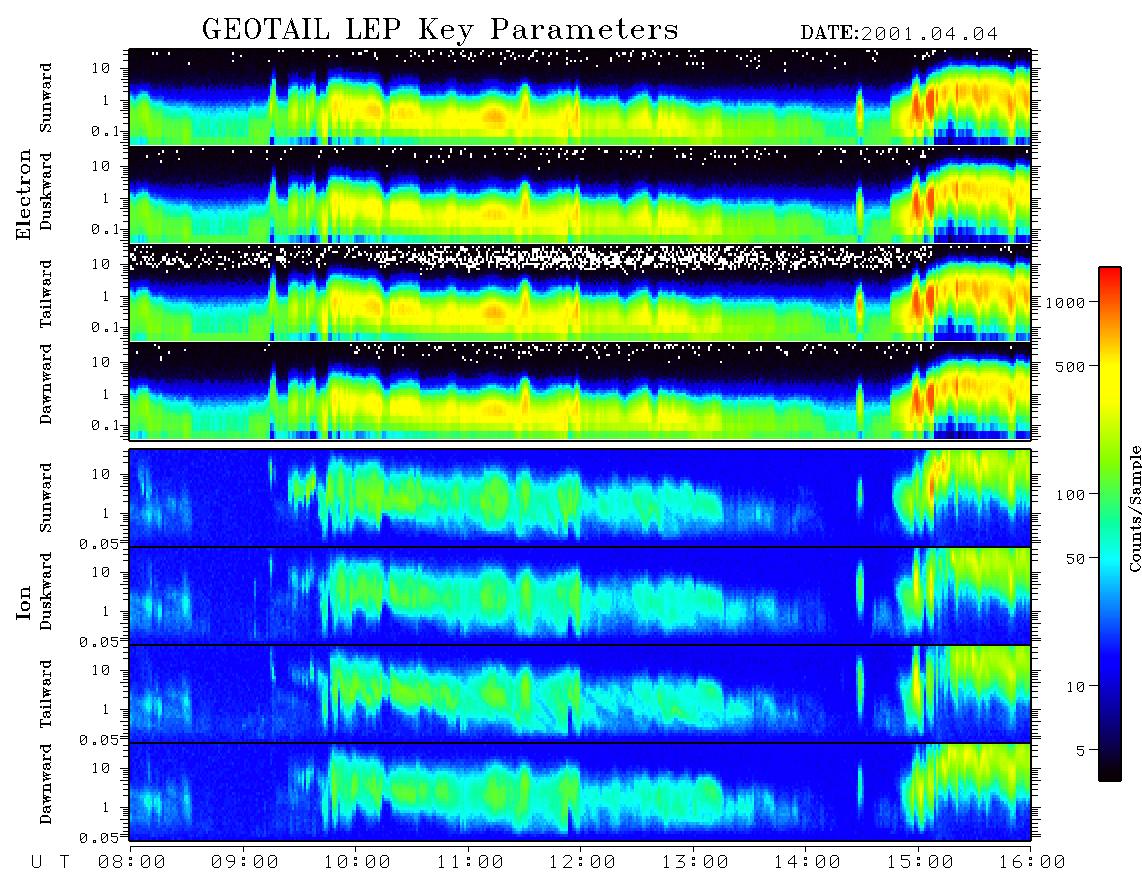Click the 0.1 tick of Electron Dawnward panel
This screenshot has height=880, width=1142.
(105, 425)
